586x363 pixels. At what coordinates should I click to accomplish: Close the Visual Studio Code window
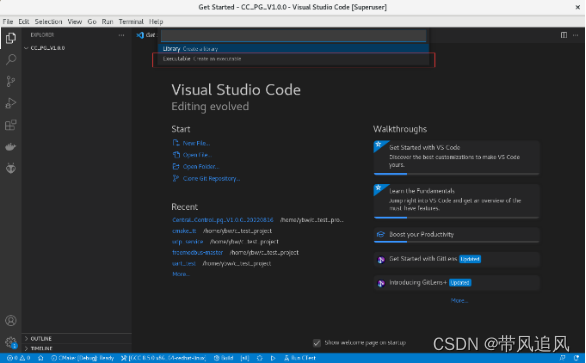pos(577,7)
